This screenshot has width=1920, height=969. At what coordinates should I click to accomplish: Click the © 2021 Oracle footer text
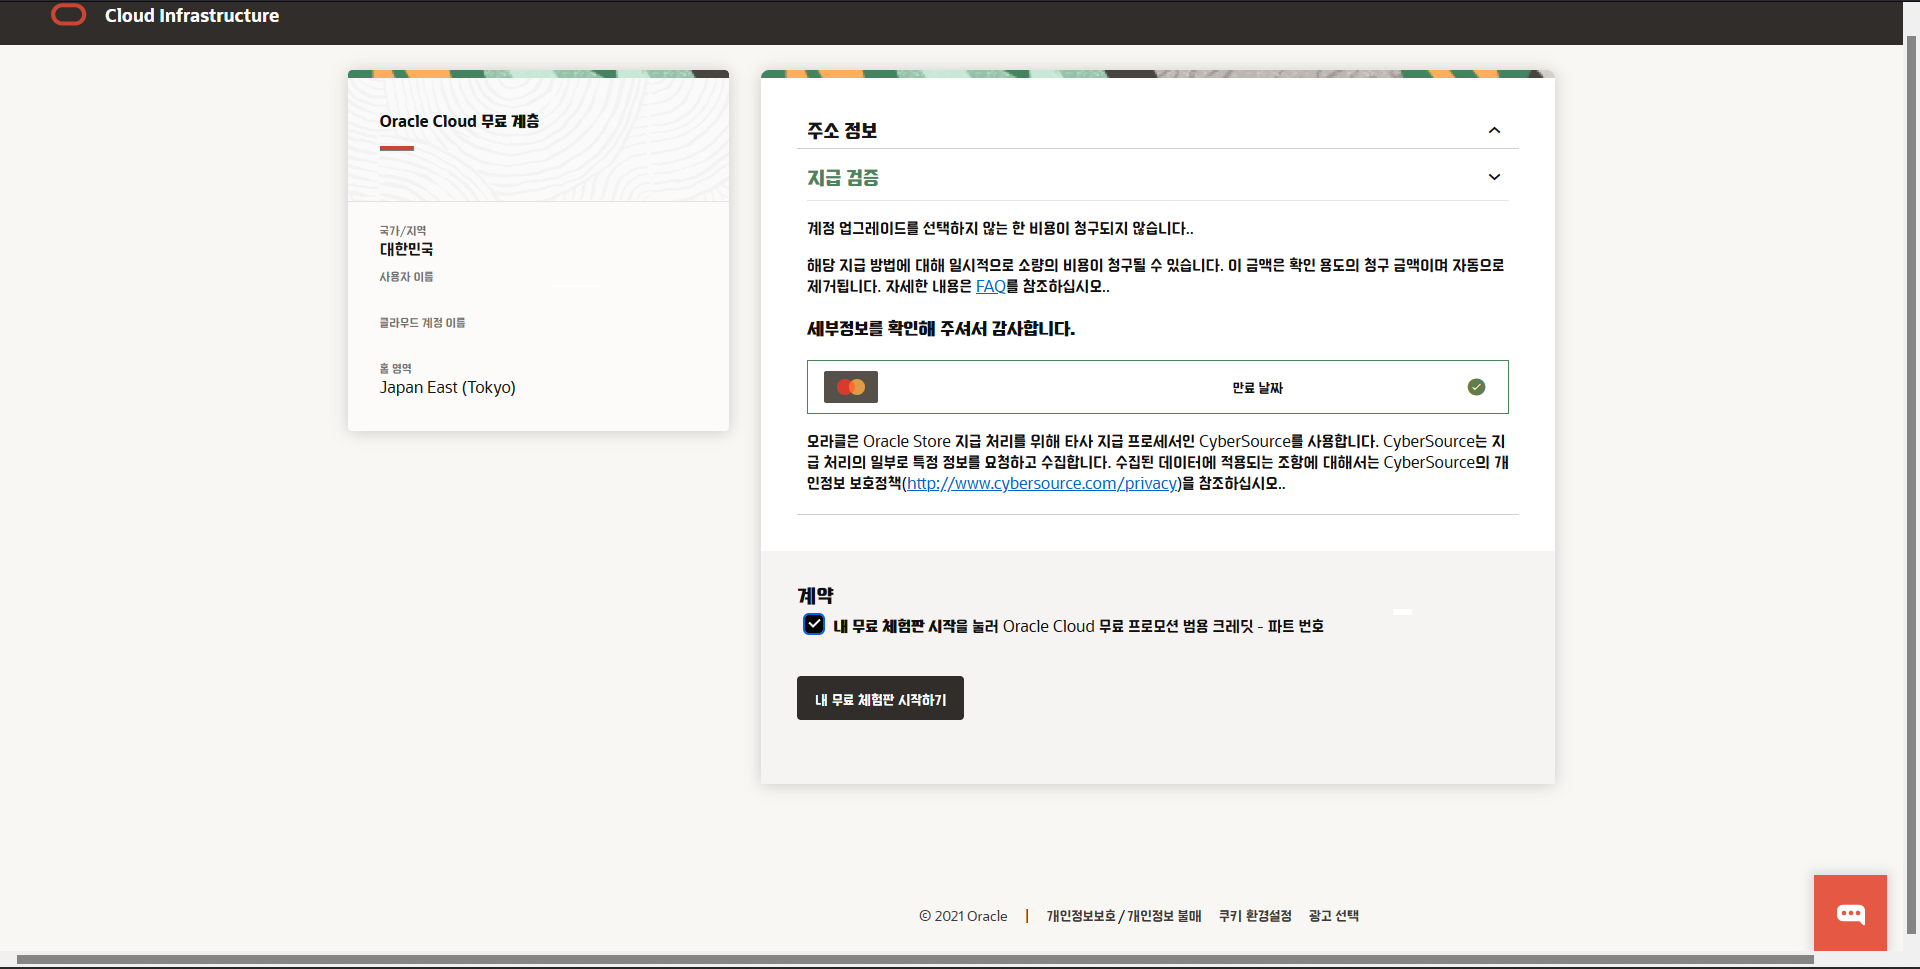(x=963, y=916)
